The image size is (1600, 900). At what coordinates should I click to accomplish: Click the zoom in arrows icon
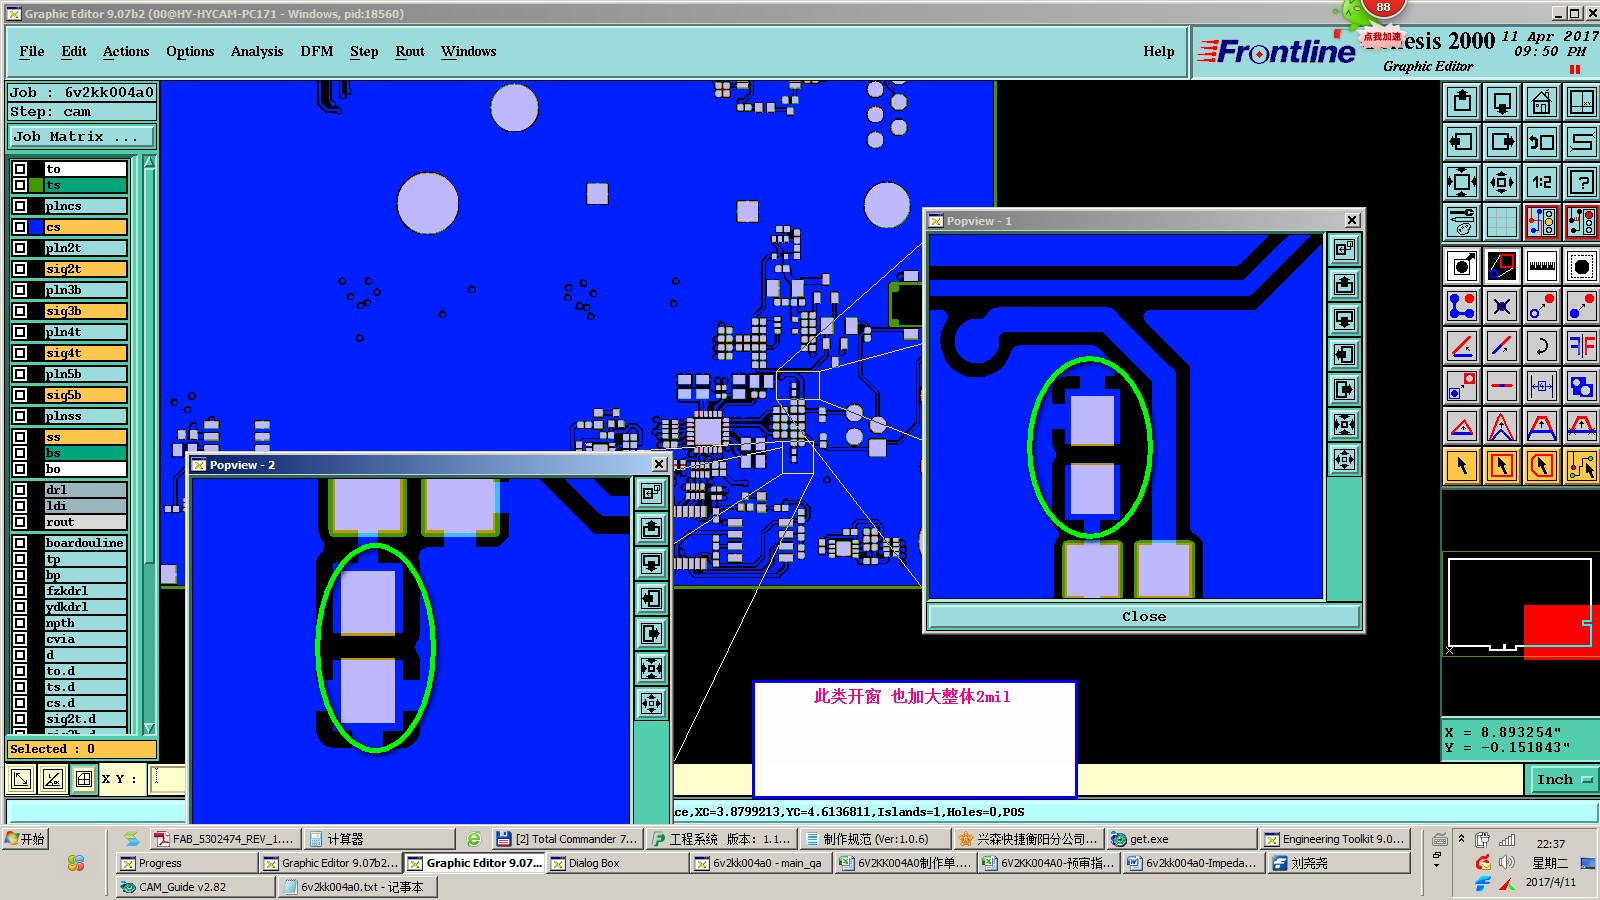tap(1462, 182)
